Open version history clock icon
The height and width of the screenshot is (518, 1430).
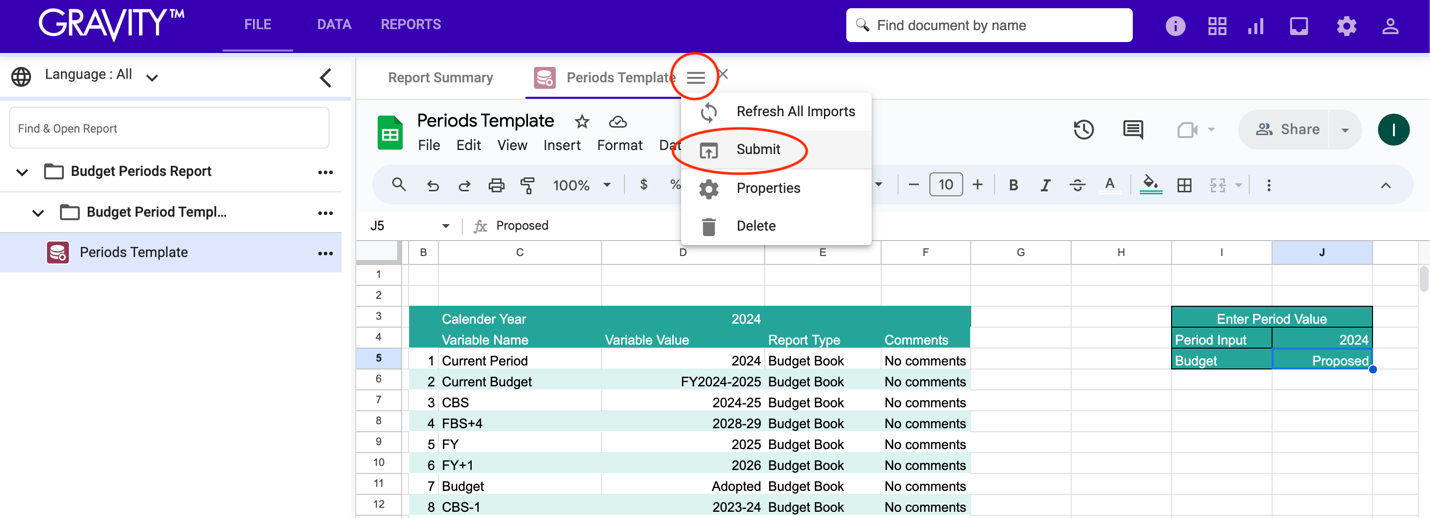coord(1084,129)
